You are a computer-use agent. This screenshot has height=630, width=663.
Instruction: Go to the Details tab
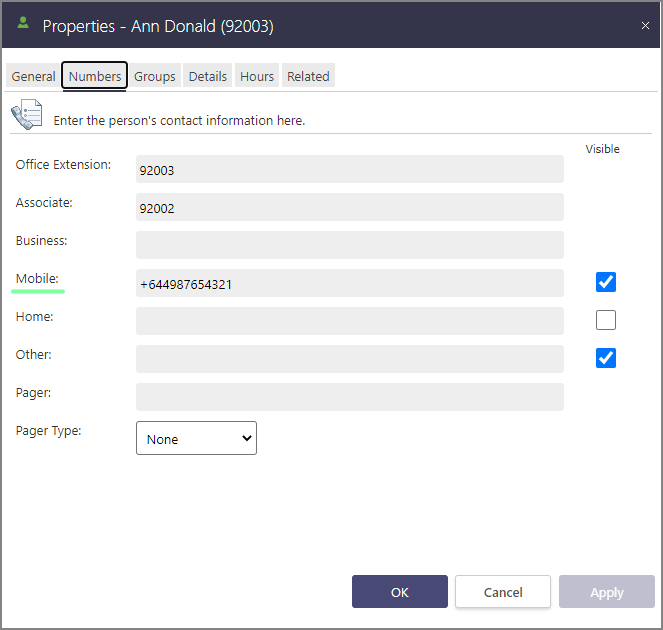tap(208, 77)
